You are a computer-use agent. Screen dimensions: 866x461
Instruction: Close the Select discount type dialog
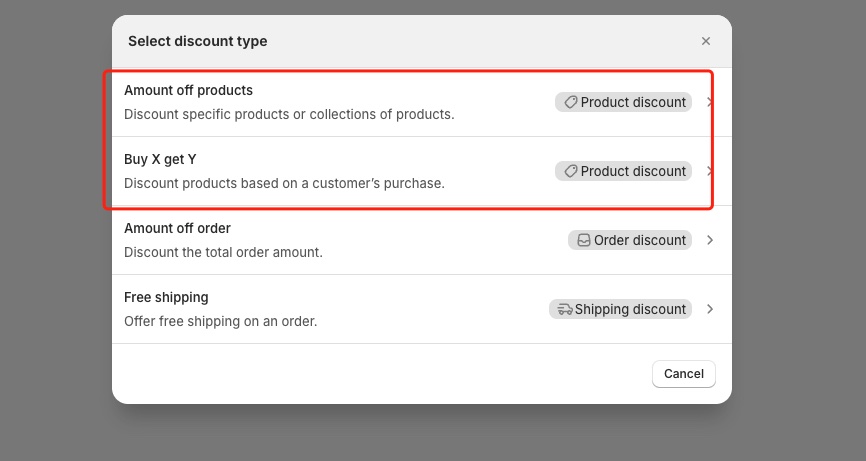pos(706,41)
